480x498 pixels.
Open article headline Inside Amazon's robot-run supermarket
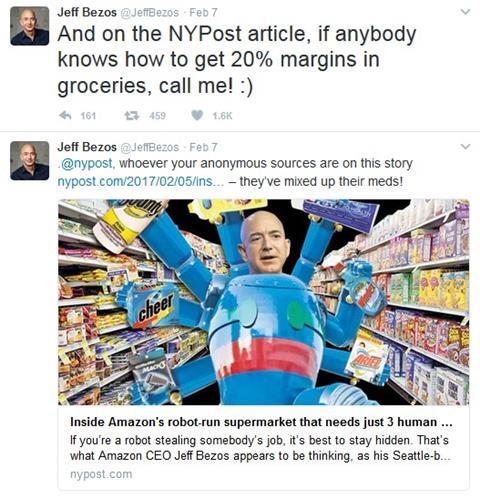tap(261, 422)
